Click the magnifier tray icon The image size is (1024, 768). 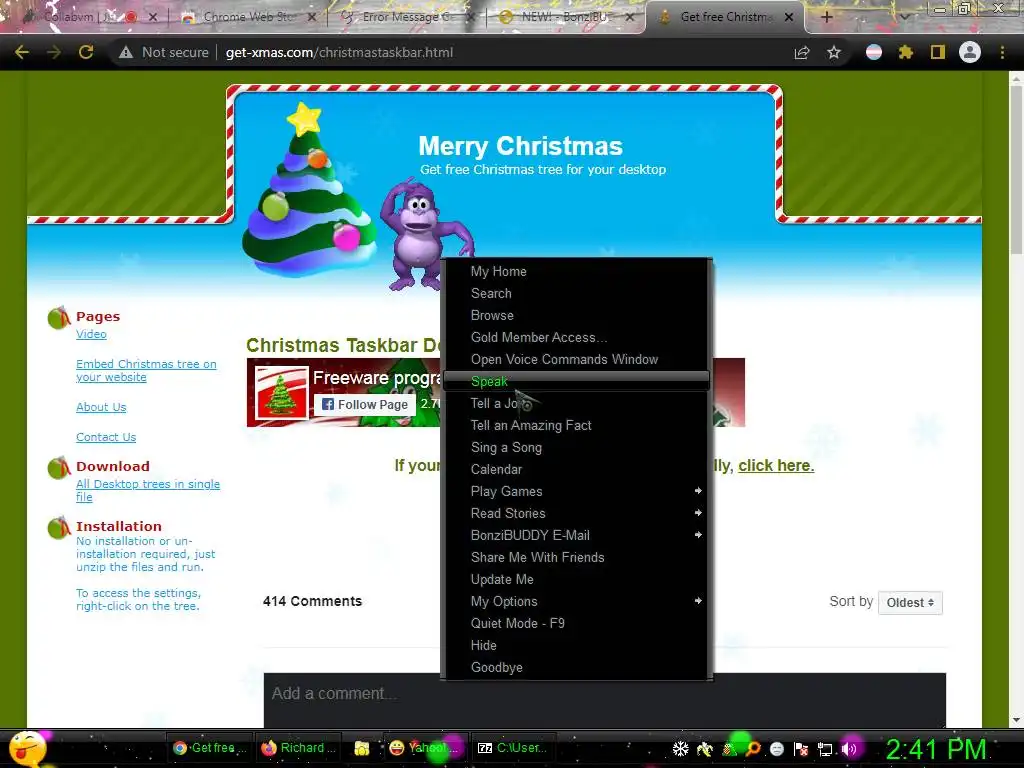753,749
